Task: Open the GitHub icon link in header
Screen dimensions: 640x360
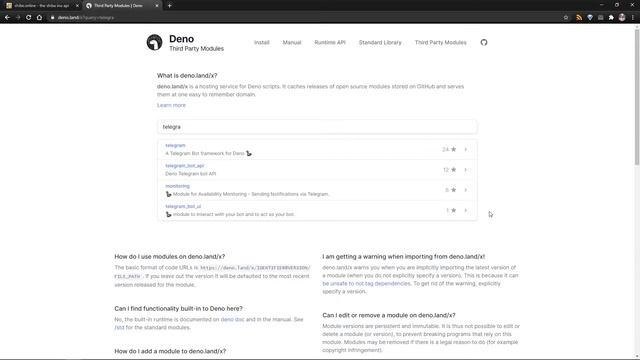Action: pos(484,42)
